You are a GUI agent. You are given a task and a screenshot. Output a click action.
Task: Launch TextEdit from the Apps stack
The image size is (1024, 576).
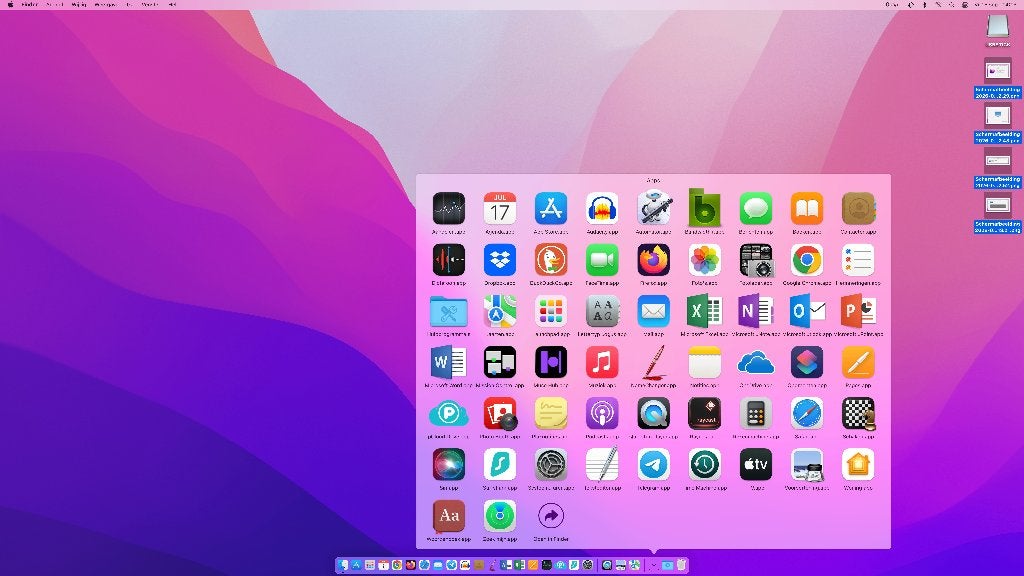[602, 465]
